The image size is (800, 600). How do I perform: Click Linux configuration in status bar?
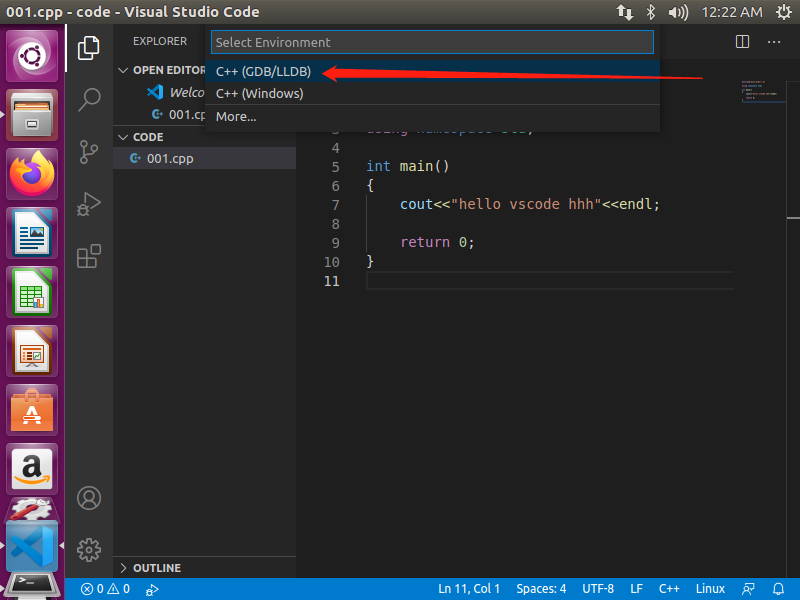[710, 589]
